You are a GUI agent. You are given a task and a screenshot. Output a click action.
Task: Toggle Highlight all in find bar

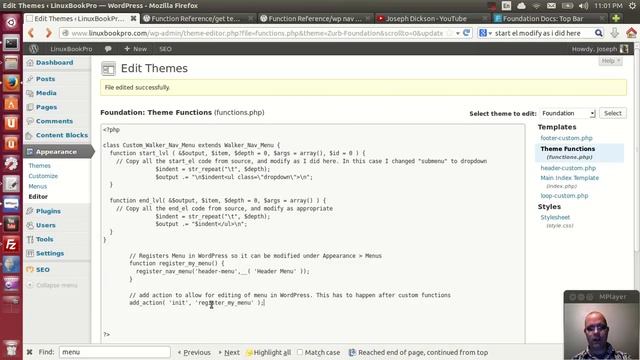(269, 352)
